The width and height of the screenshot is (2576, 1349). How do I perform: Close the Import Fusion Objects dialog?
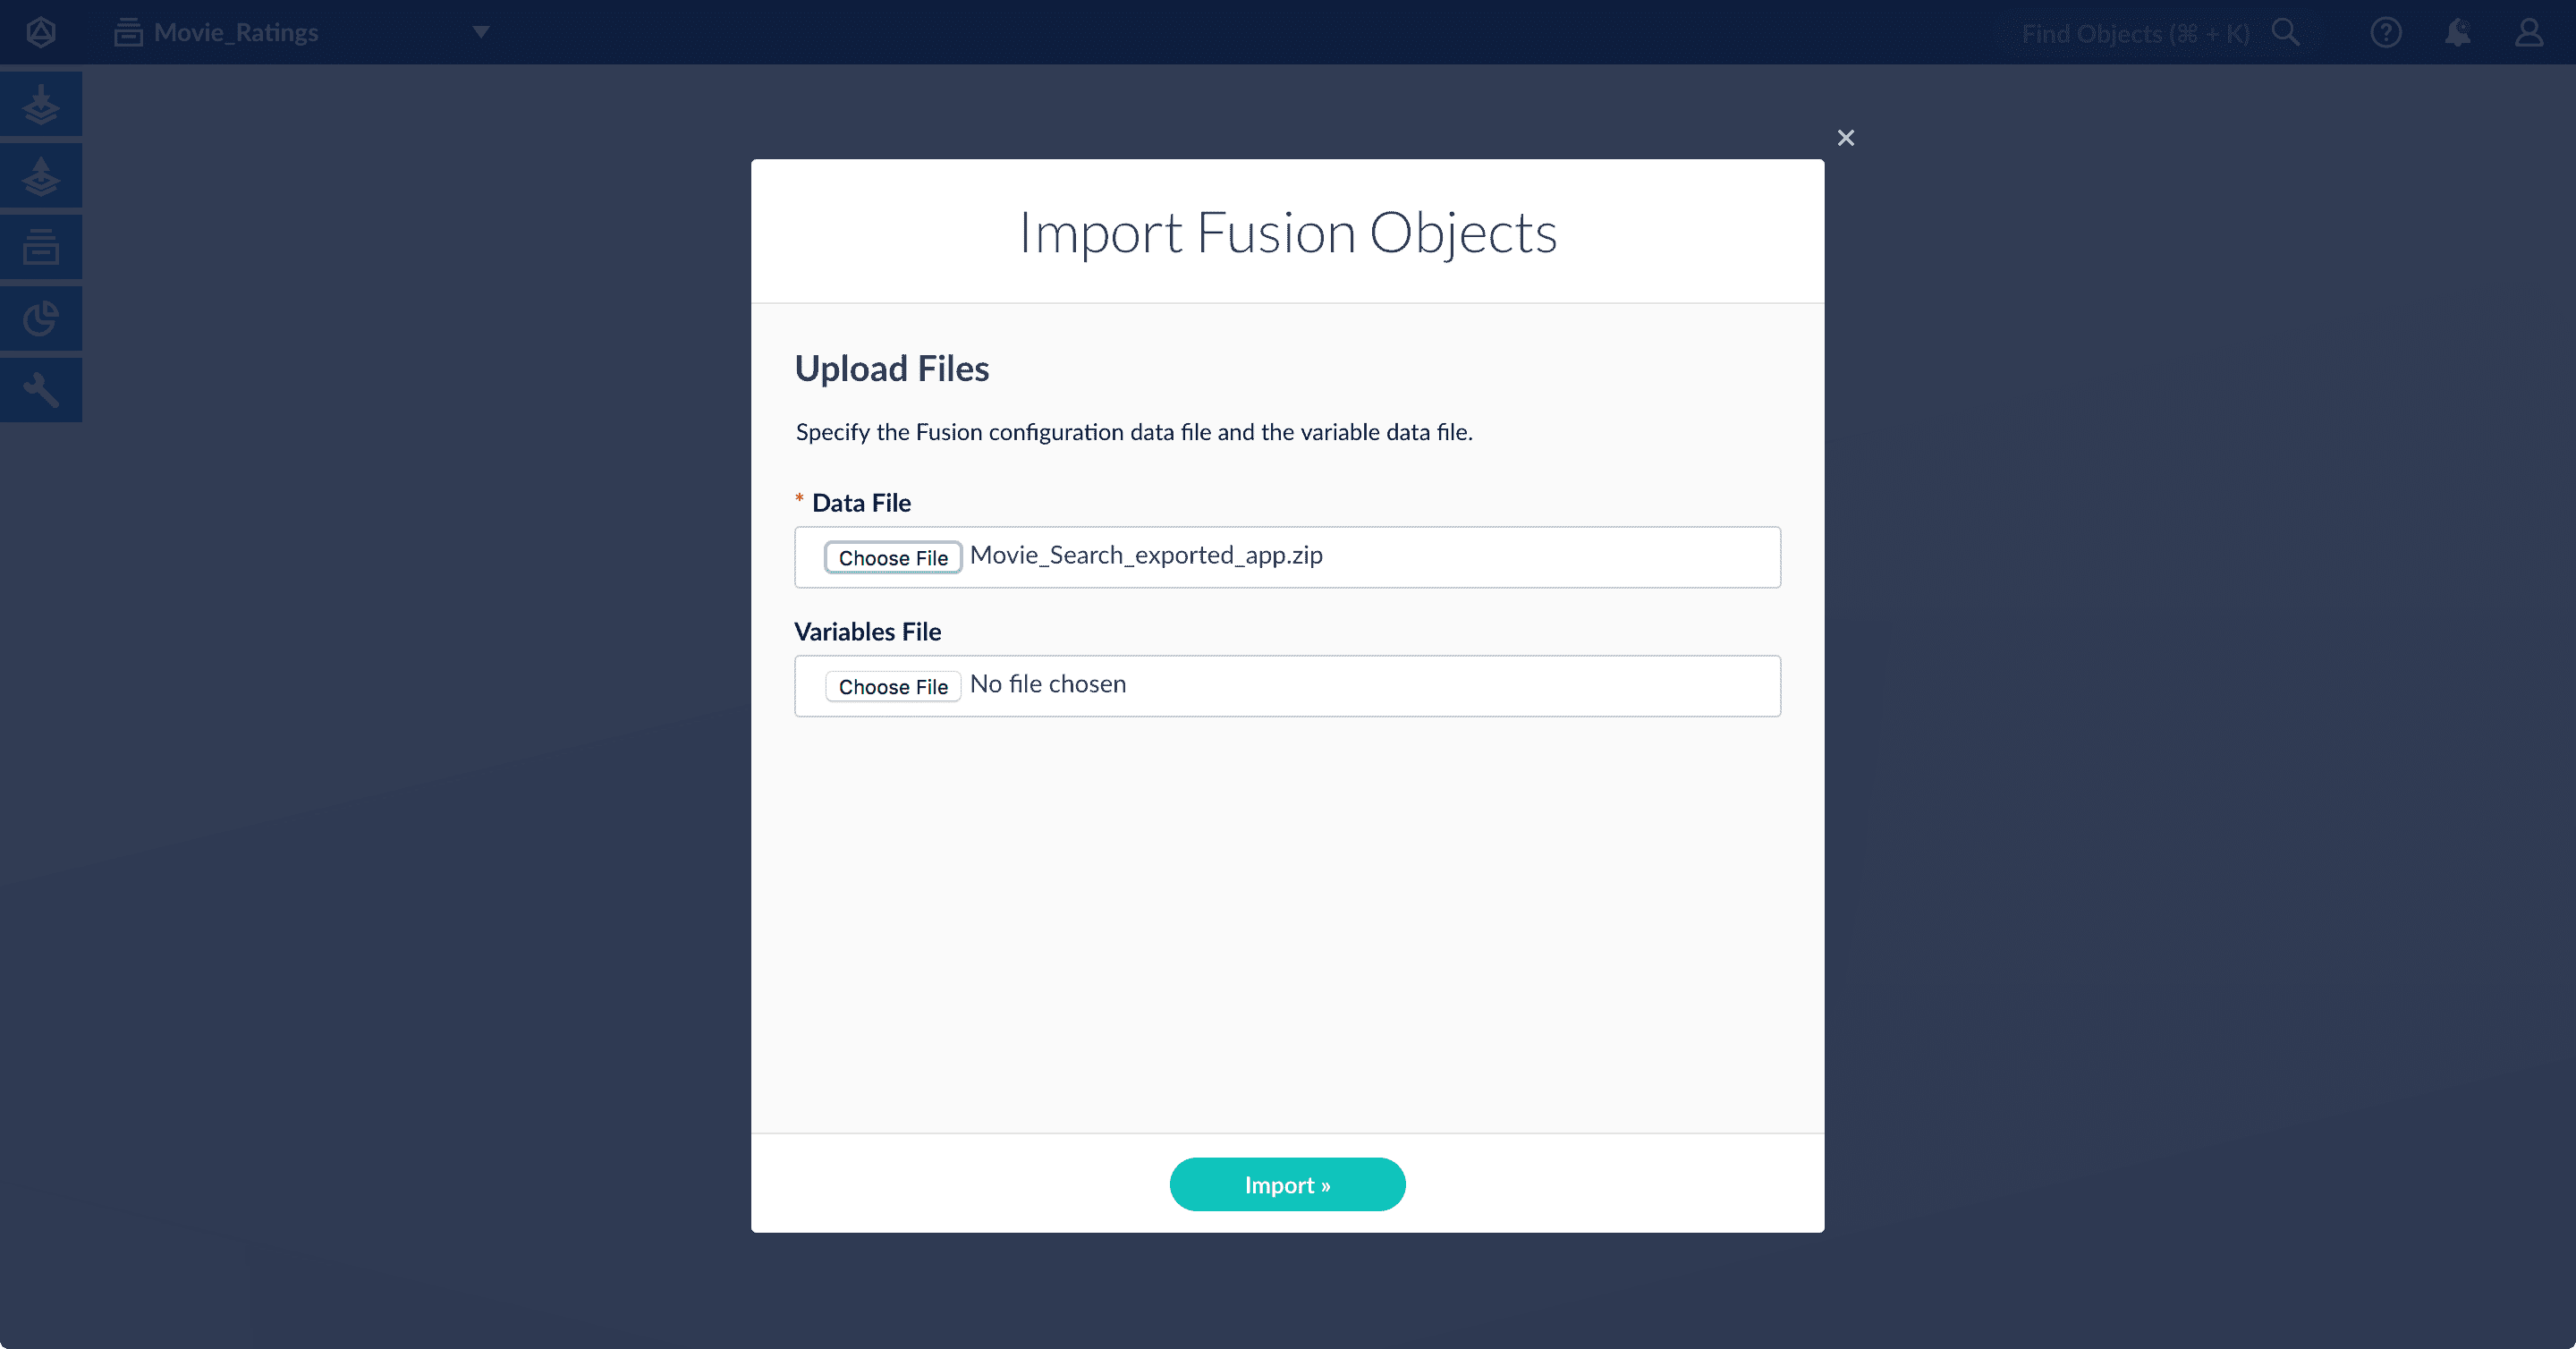[1845, 137]
